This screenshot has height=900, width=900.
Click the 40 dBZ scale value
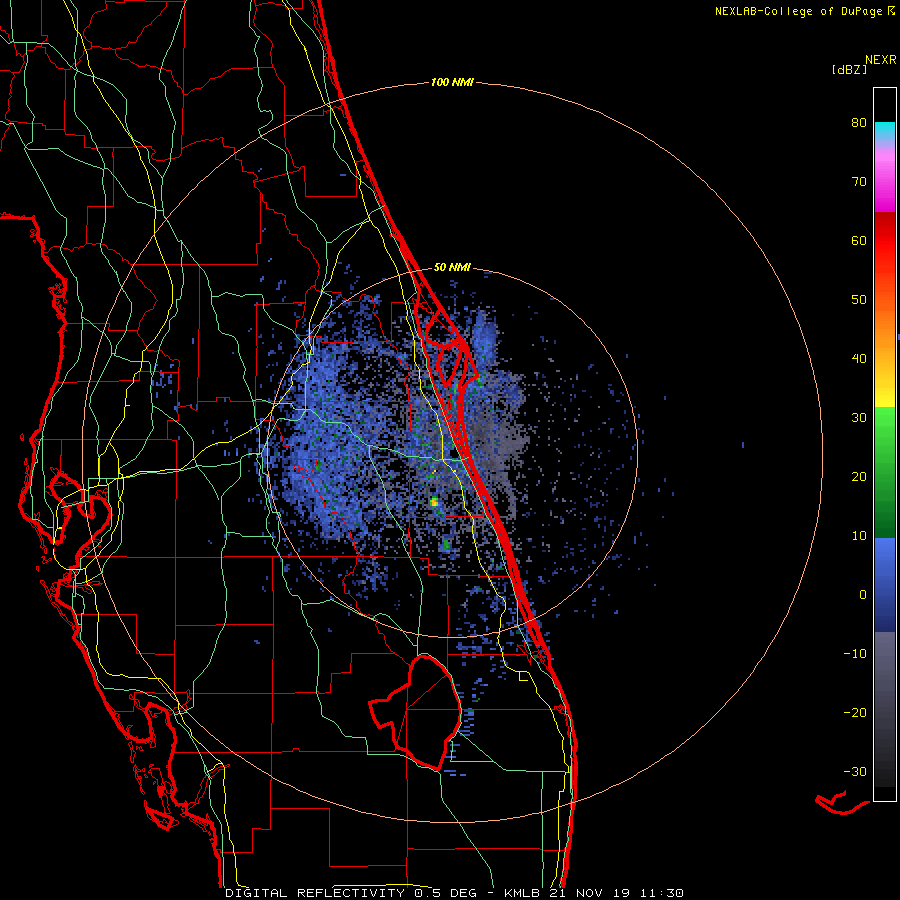point(859,359)
